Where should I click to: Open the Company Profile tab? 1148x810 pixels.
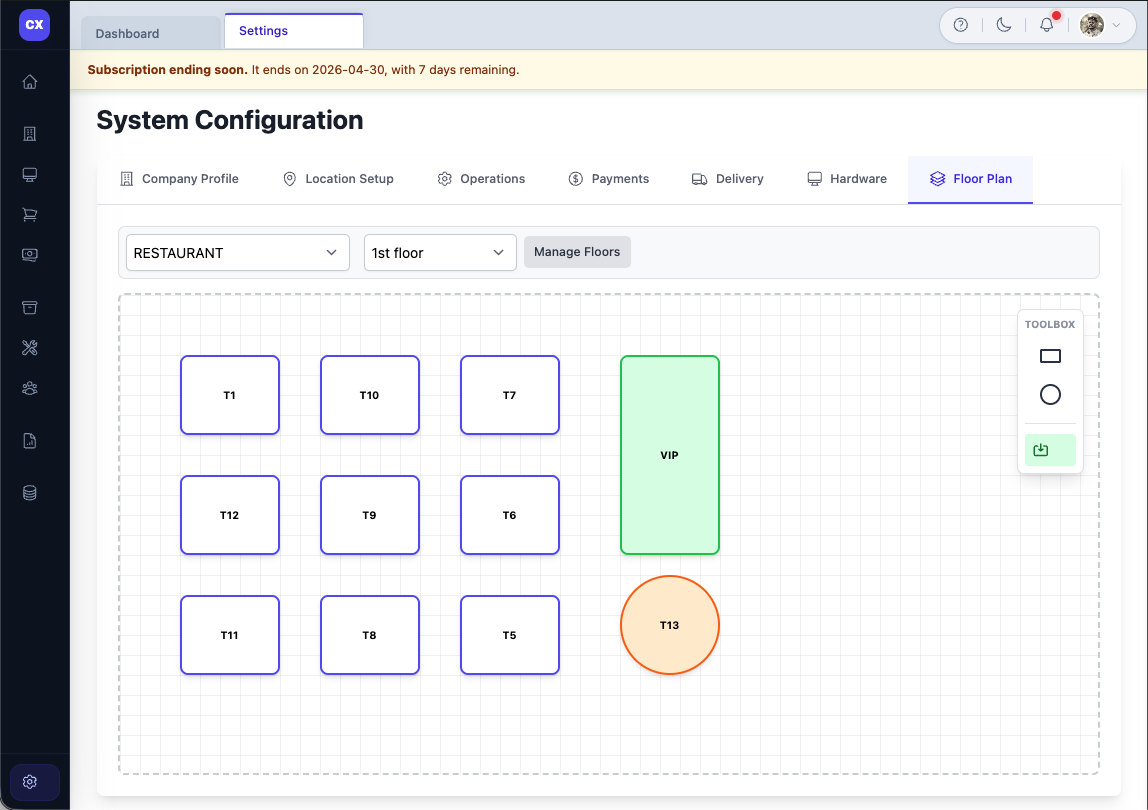(x=179, y=179)
